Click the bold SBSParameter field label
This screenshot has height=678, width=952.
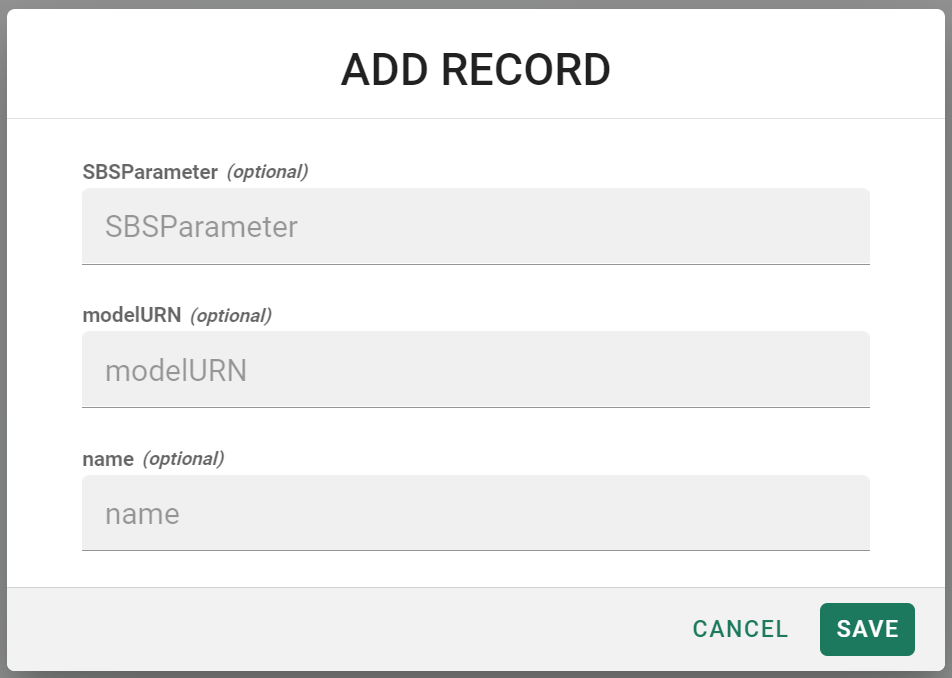click(x=150, y=172)
